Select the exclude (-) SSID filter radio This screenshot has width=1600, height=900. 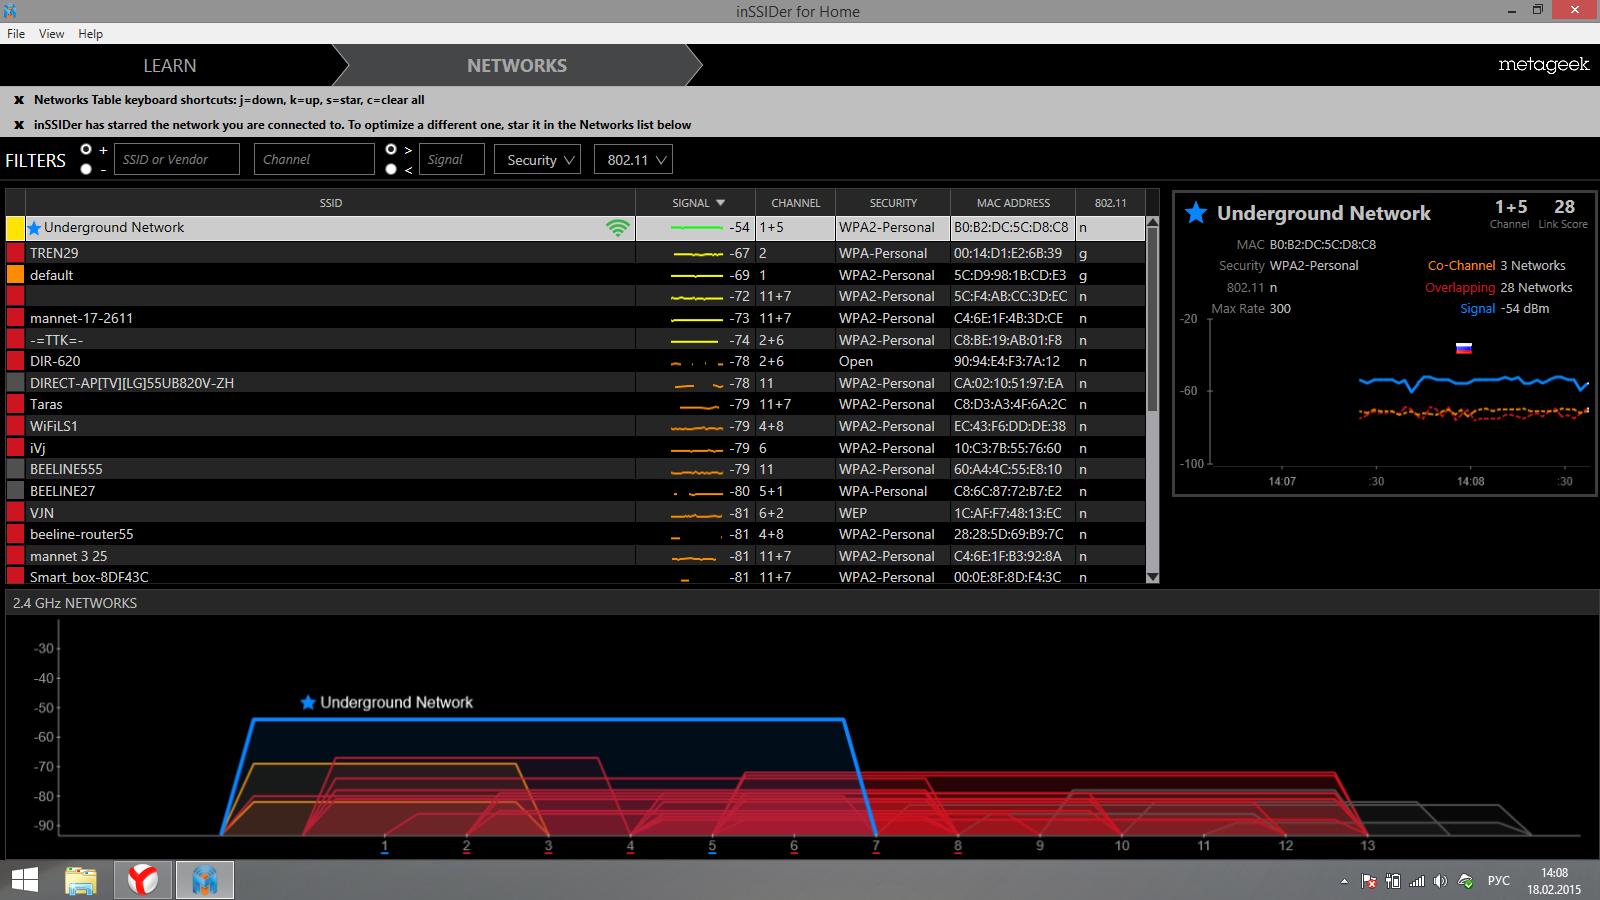(86, 169)
